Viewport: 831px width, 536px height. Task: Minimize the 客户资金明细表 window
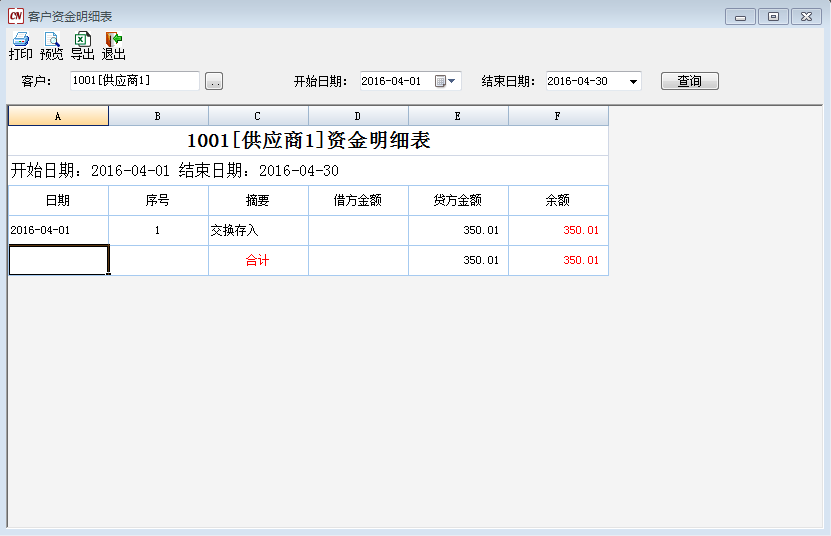740,16
